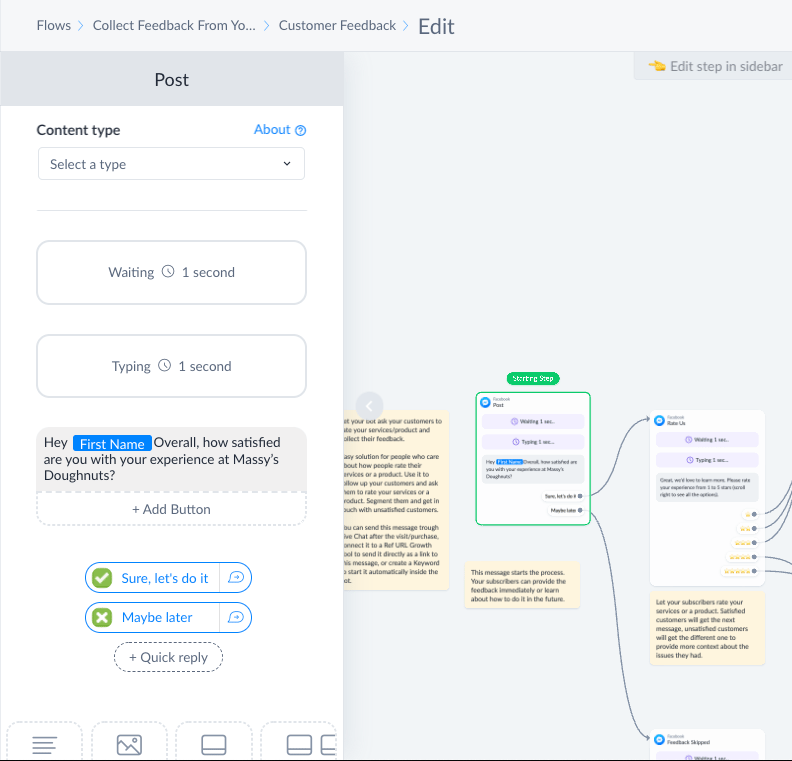Viewport: 792px width, 761px height.
Task: Open Collect Feedback From Yo... breadcrumb
Action: [174, 25]
